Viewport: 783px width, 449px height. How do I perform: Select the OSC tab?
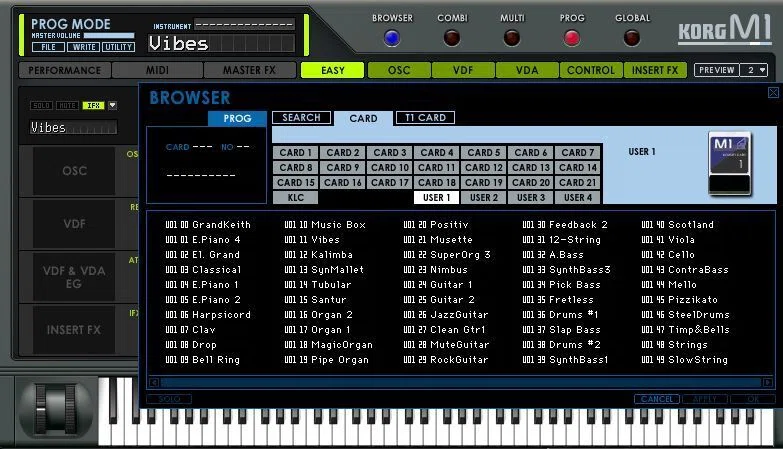[x=399, y=70]
